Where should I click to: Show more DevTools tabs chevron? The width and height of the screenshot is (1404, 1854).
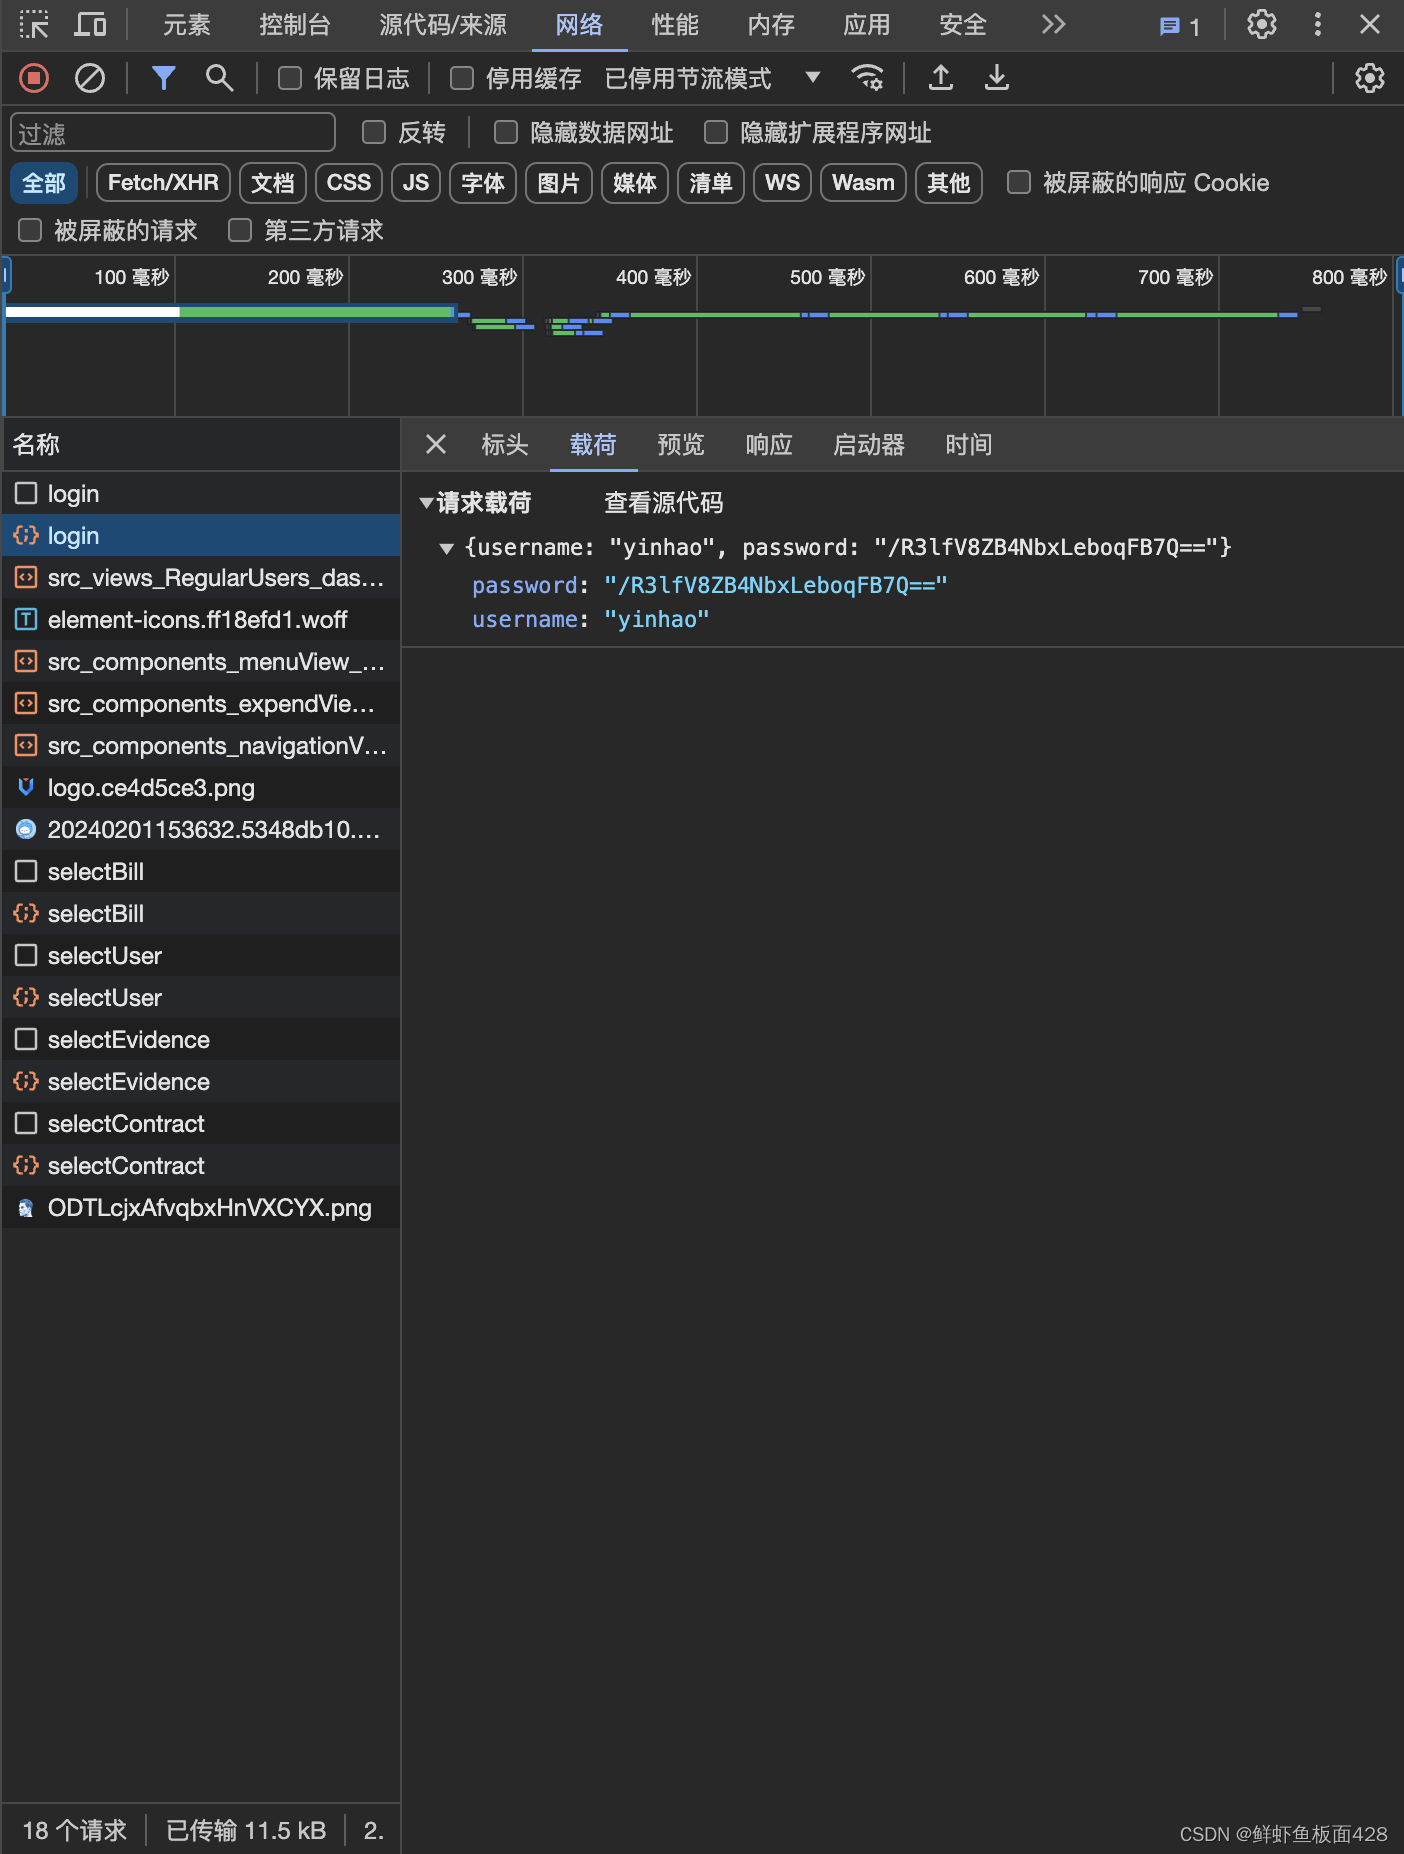[x=1053, y=24]
